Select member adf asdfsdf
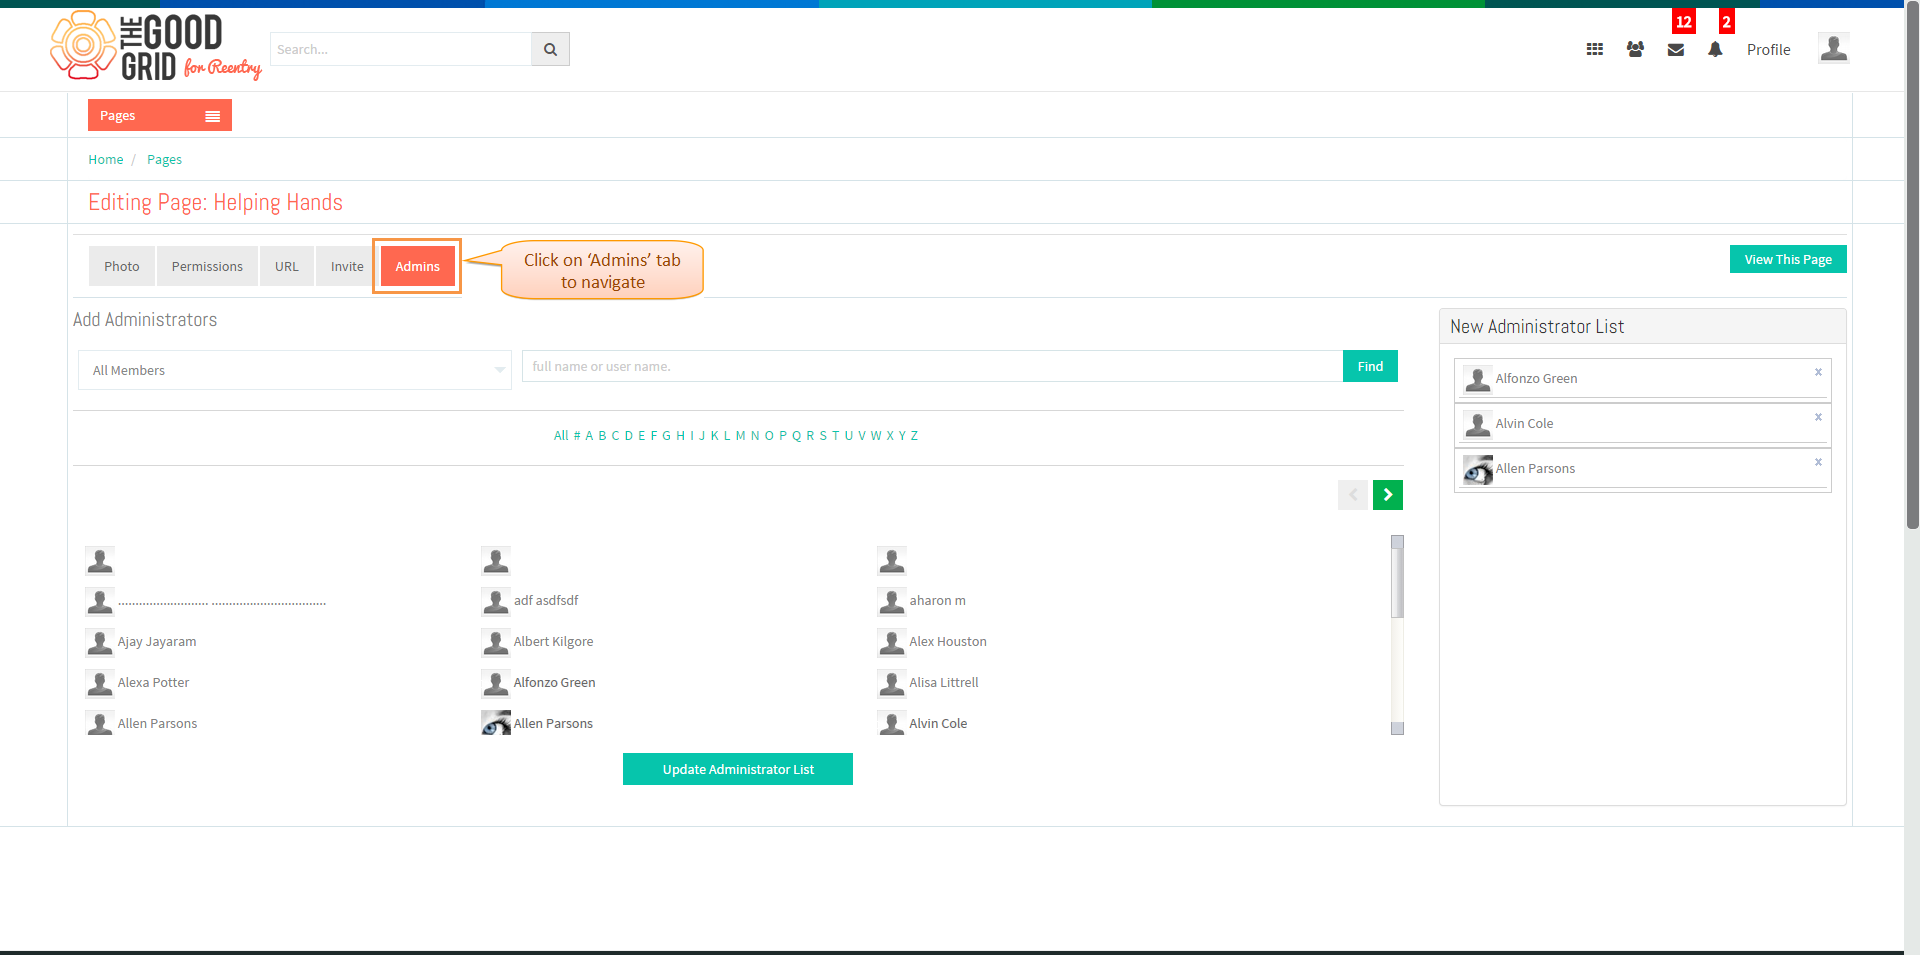The width and height of the screenshot is (1920, 955). tap(546, 600)
